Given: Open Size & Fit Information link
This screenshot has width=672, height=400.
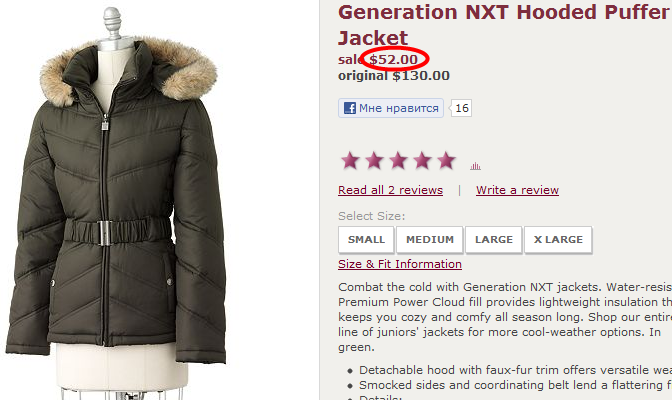Looking at the screenshot, I should pos(400,264).
